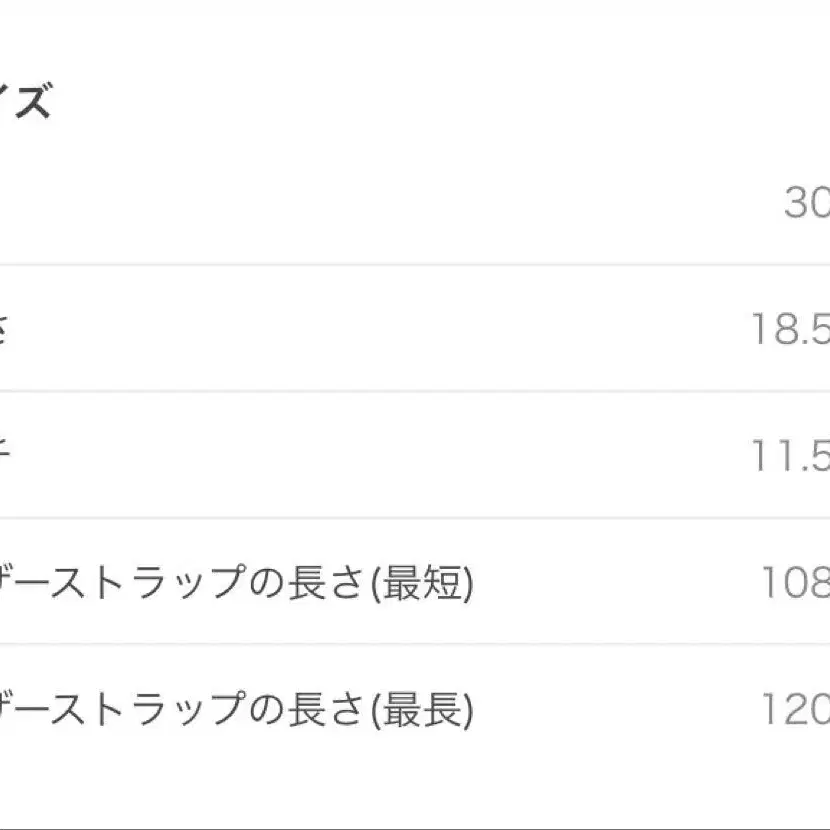
Task: Select the 108 shortest strap length value
Action: coord(796,583)
